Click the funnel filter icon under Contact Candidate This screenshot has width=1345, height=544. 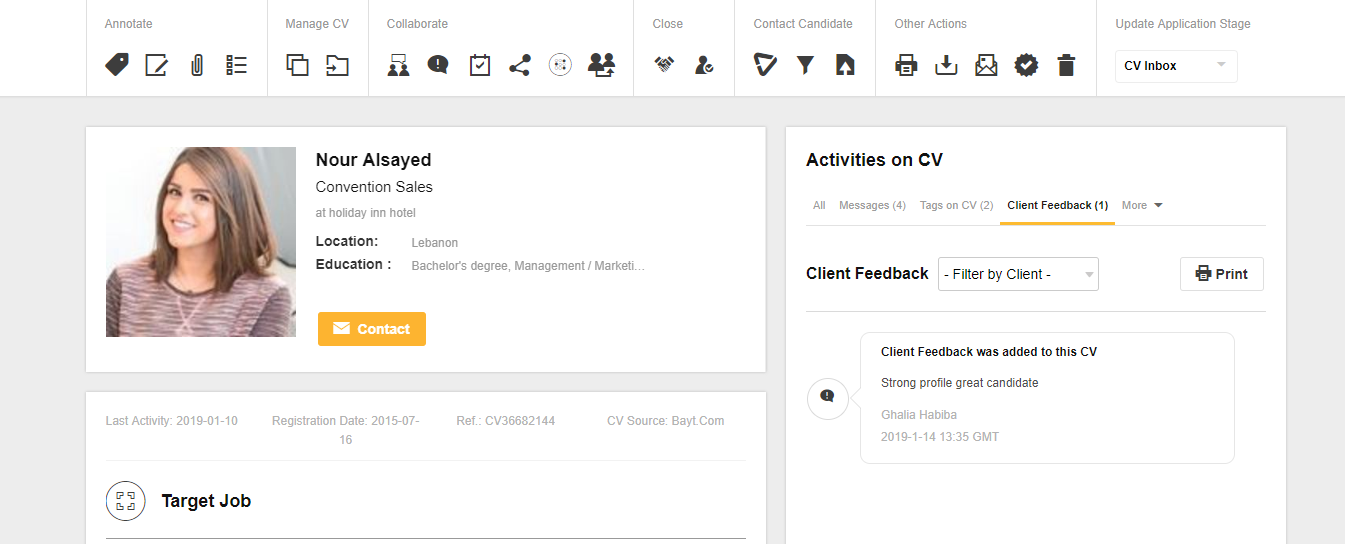click(x=805, y=66)
